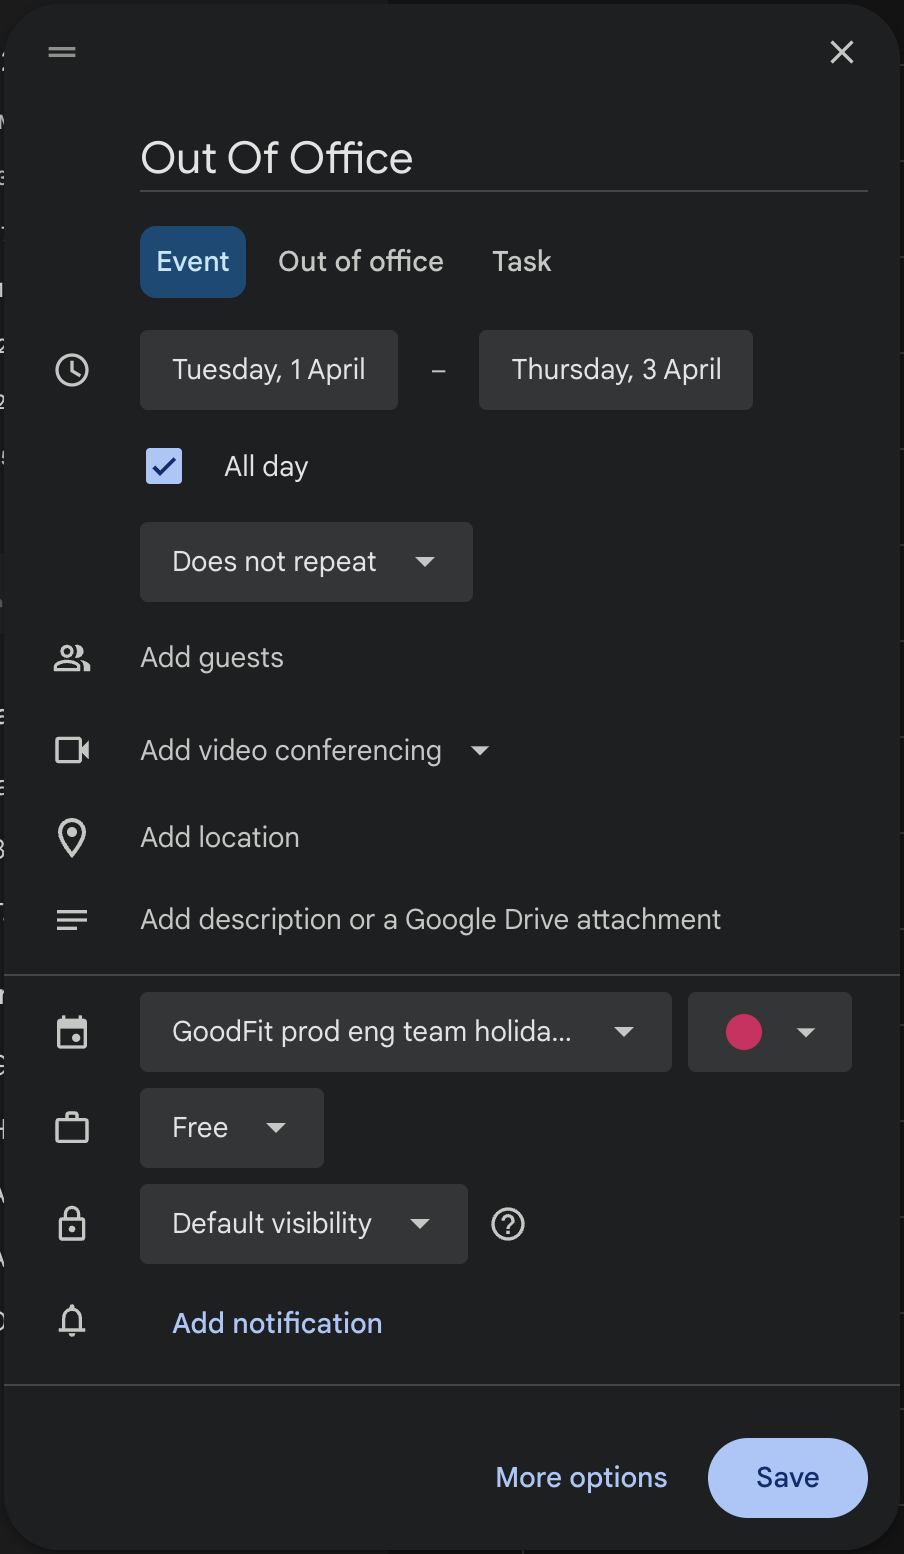The width and height of the screenshot is (904, 1554).
Task: Click Add notification link
Action: click(277, 1323)
